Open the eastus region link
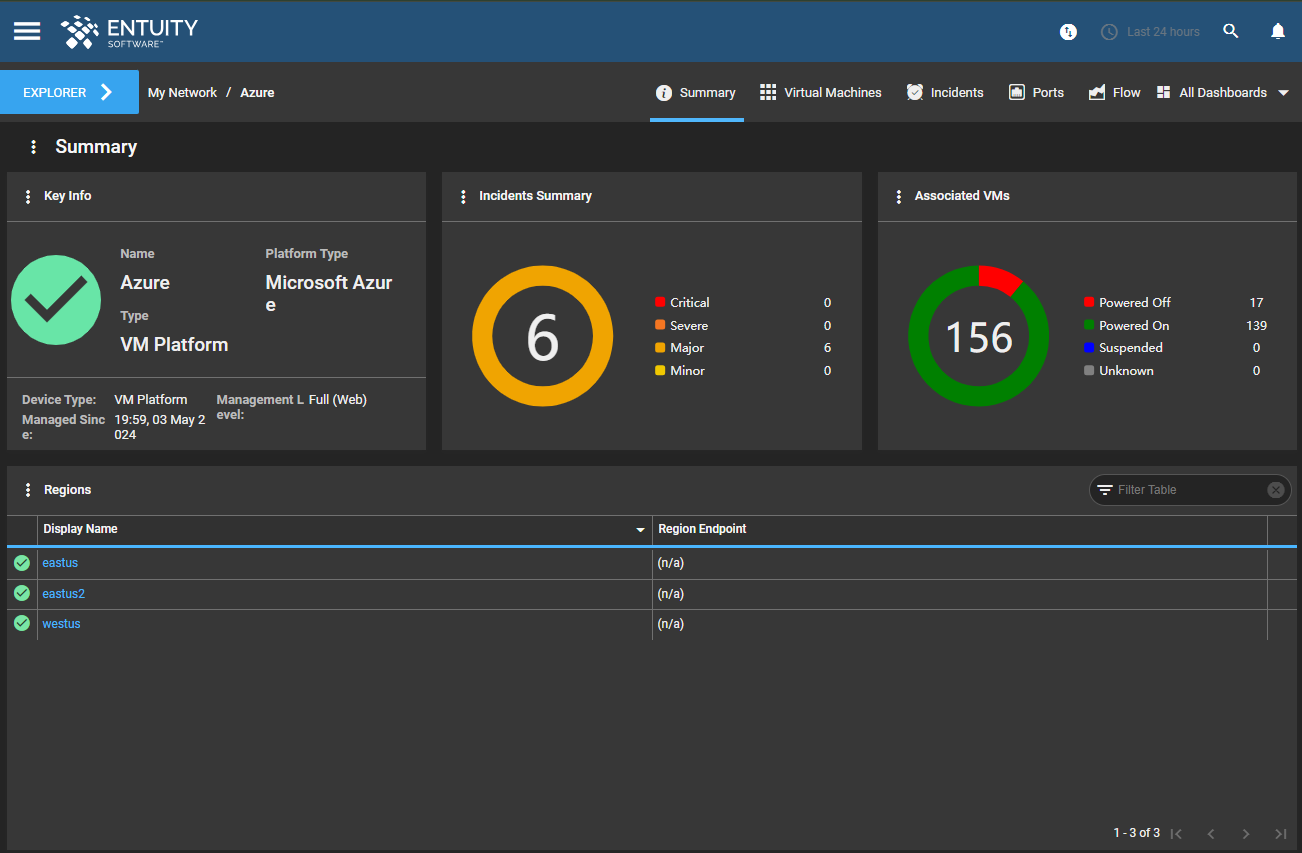Viewport: 1302px width, 853px height. pos(60,563)
